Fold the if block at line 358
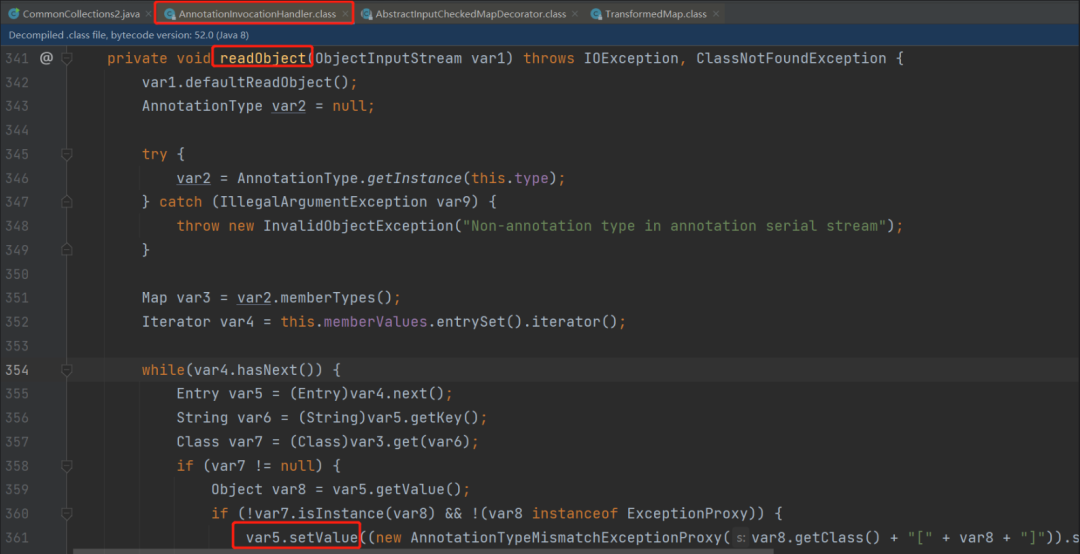Image resolution: width=1080 pixels, height=554 pixels. pos(67,466)
